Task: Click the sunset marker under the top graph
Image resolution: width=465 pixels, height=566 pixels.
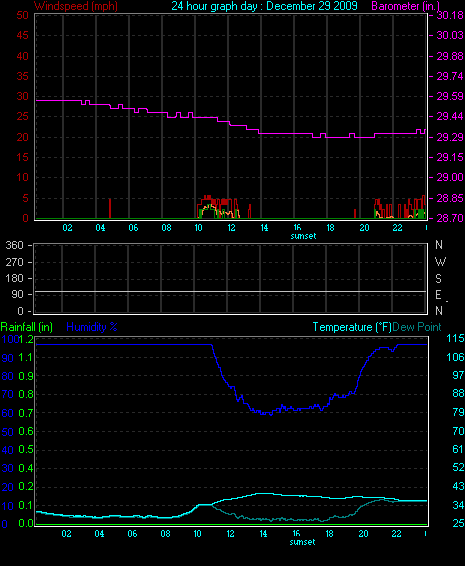Action: click(303, 236)
